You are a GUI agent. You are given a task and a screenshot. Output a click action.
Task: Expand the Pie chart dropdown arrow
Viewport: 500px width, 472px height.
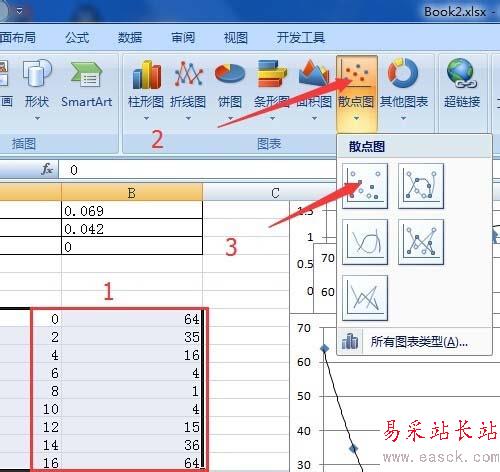click(230, 118)
